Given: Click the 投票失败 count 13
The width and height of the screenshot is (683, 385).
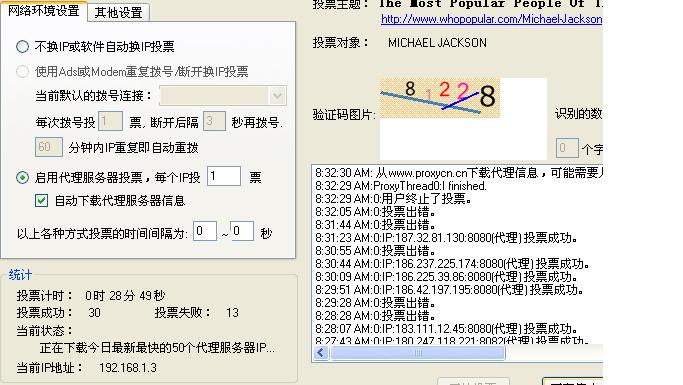Looking at the screenshot, I should click(x=232, y=313).
